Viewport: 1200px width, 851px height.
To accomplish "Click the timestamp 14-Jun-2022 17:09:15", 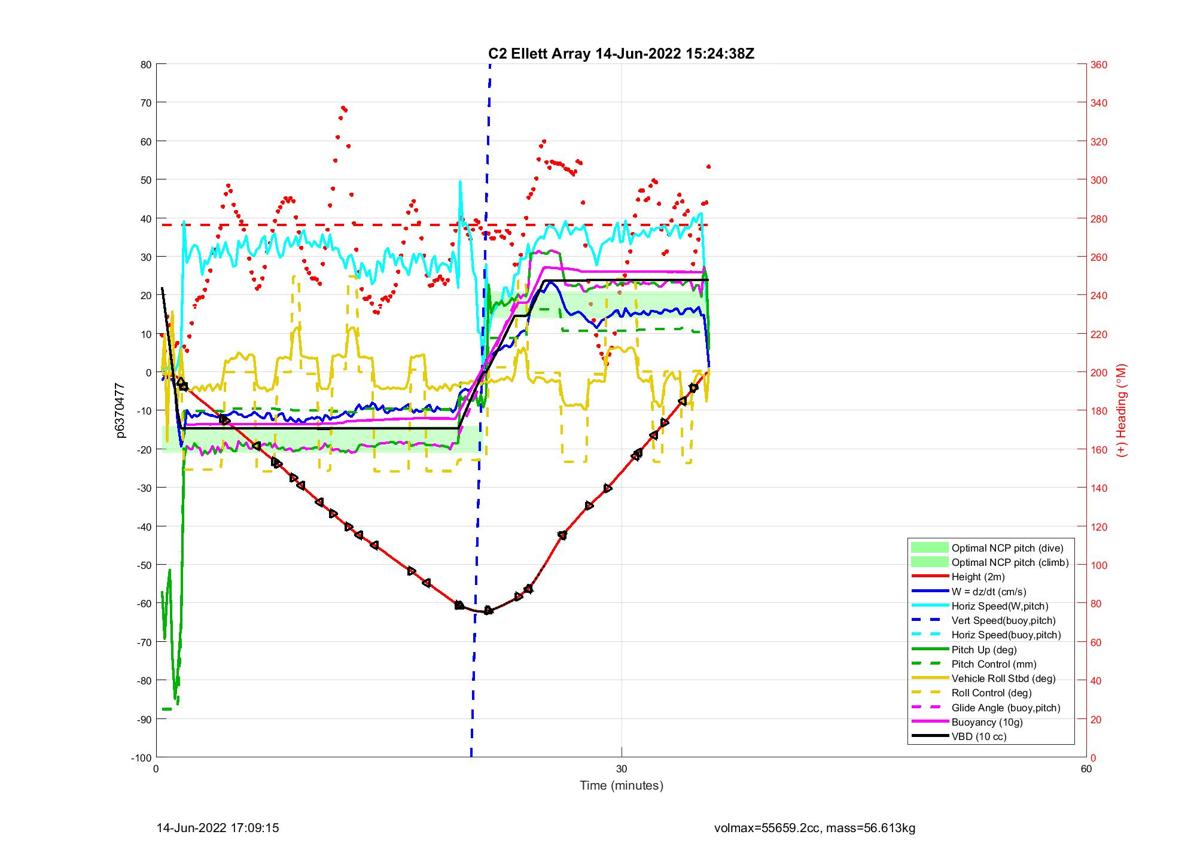I will 218,829.
